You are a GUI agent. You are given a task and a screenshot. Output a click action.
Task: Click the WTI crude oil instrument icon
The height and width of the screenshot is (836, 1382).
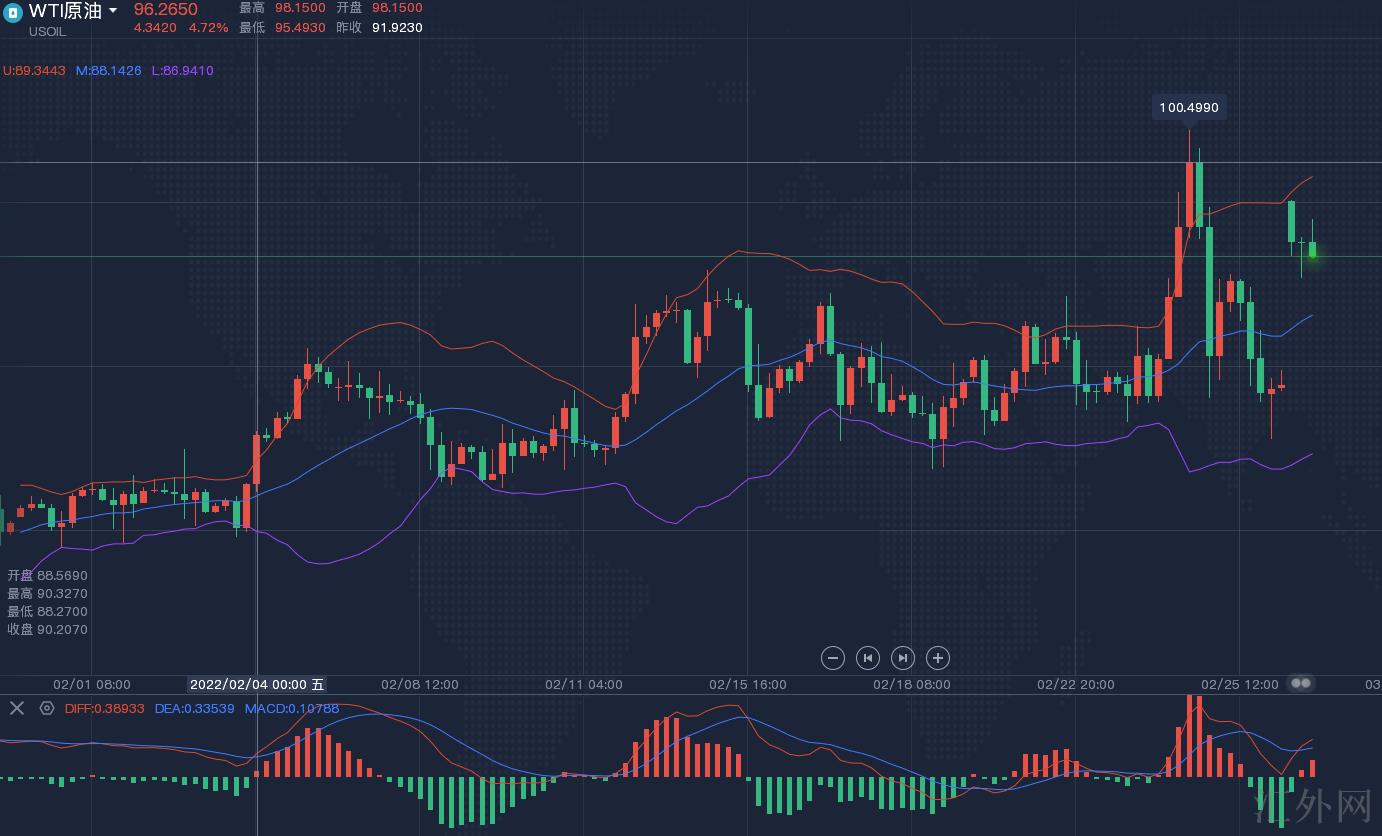pyautogui.click(x=13, y=13)
